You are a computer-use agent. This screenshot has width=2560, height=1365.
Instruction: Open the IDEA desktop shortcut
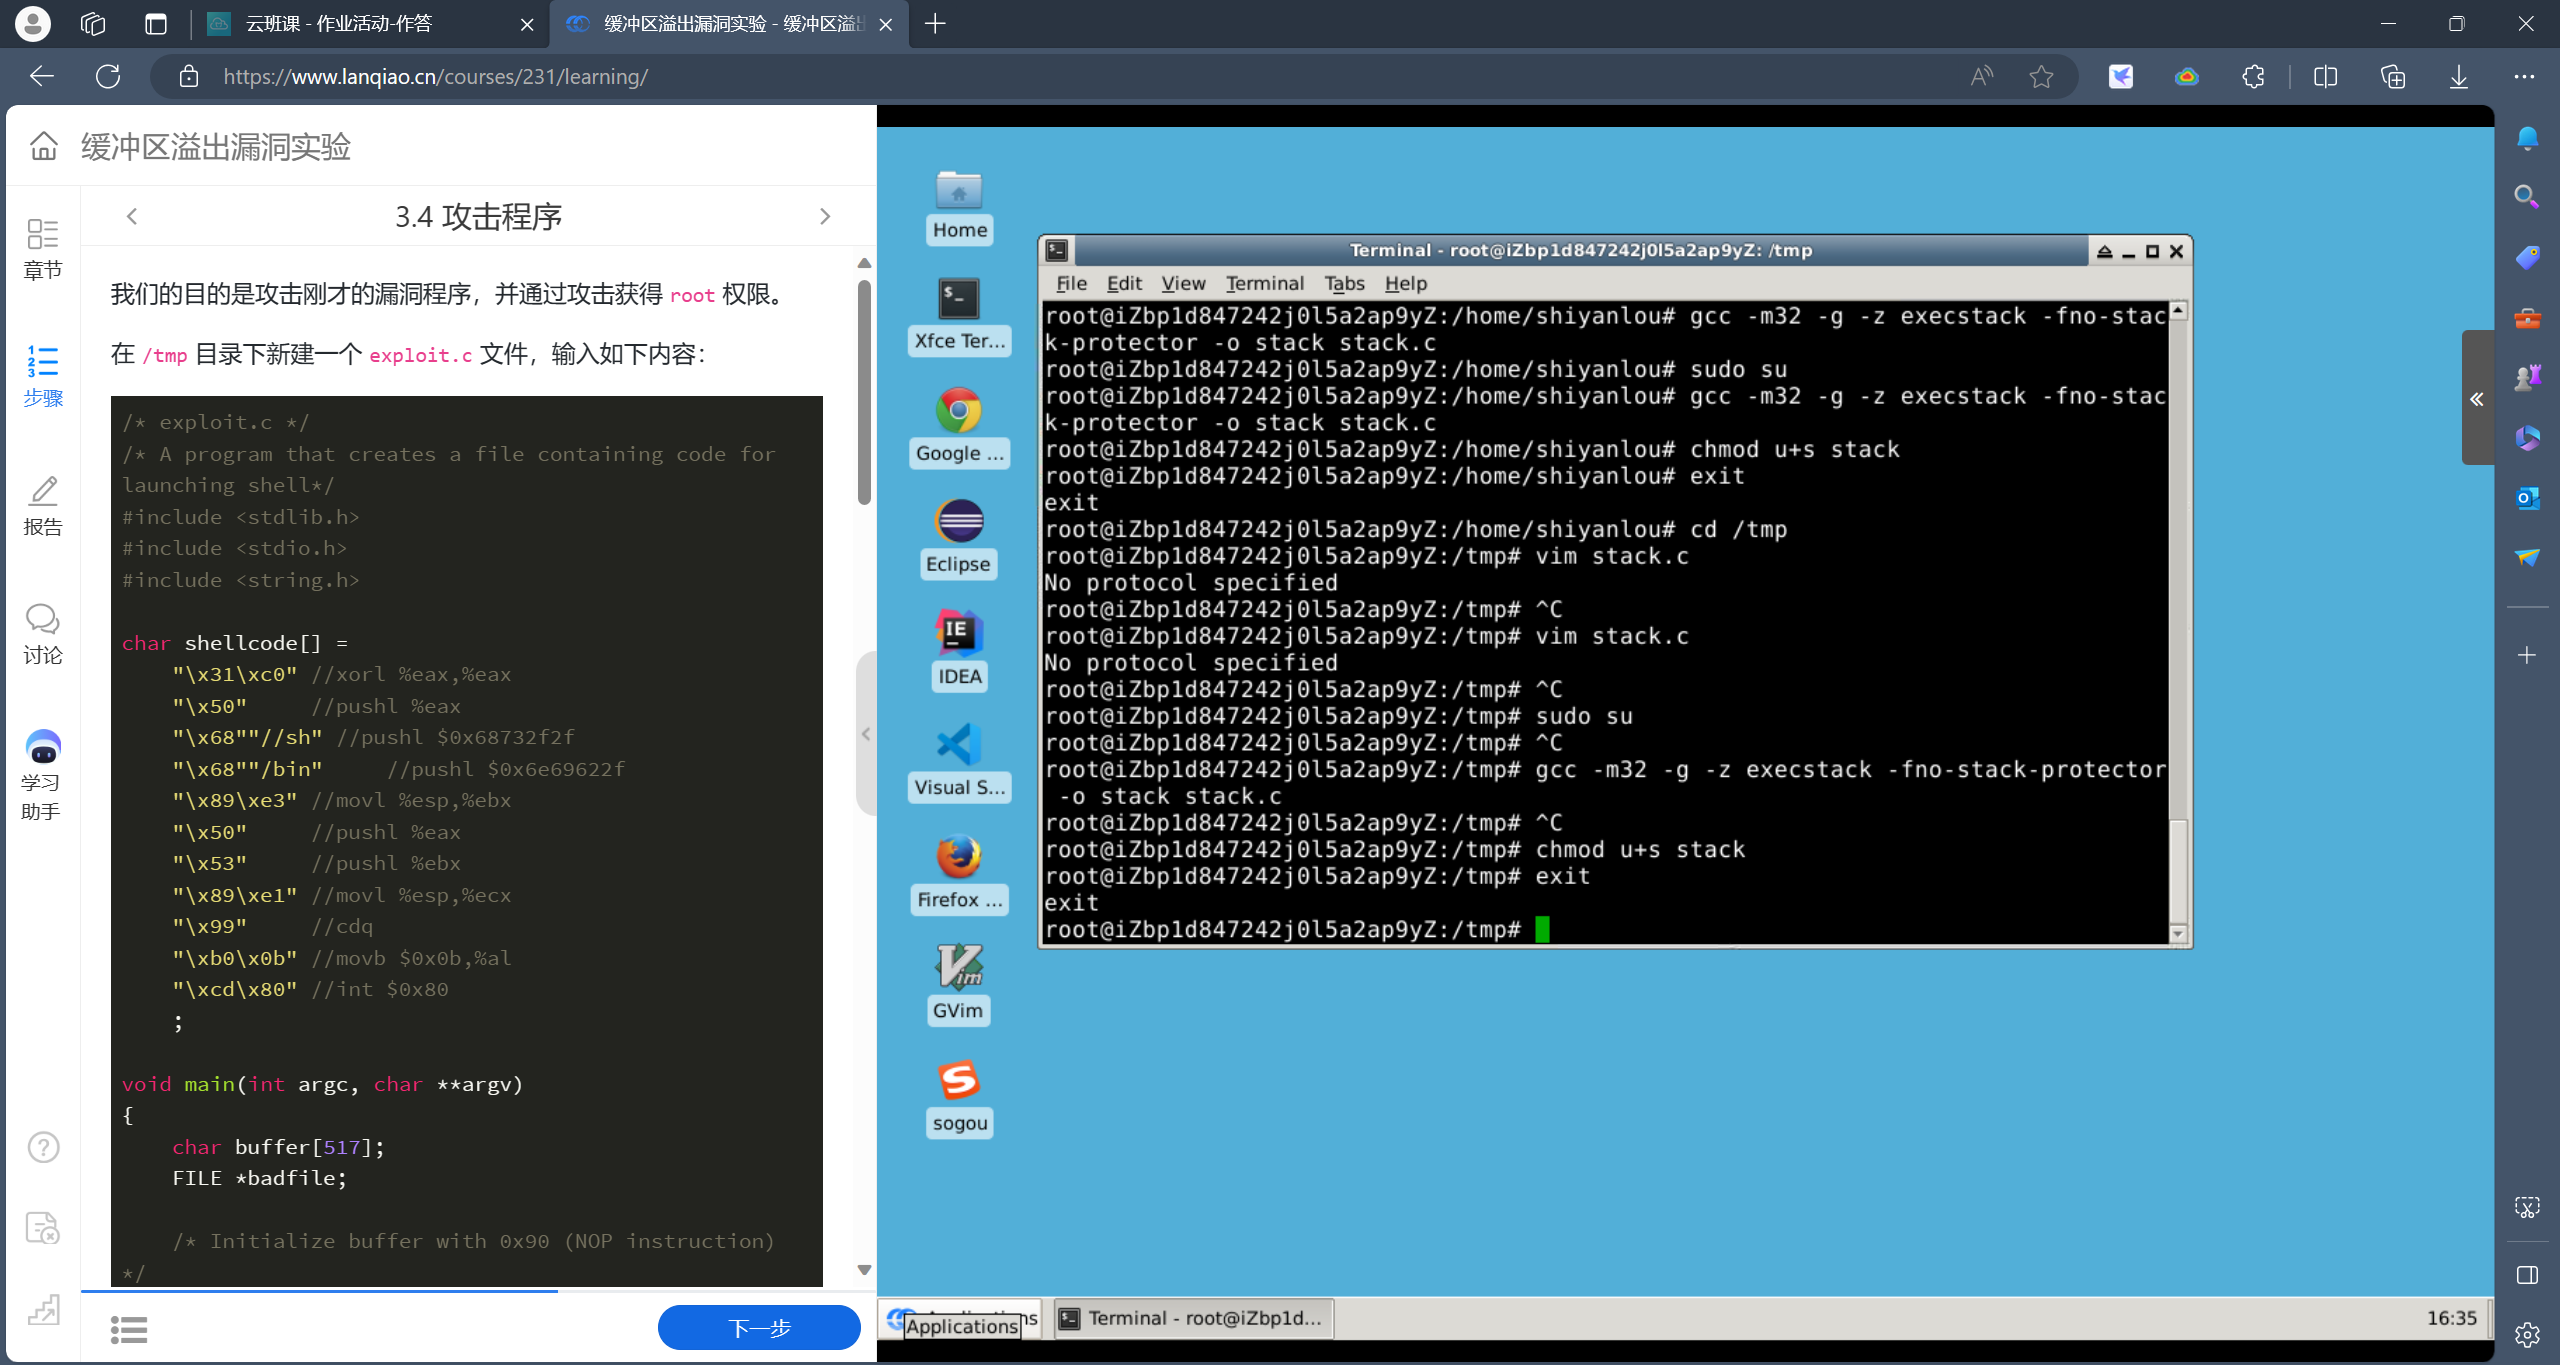959,634
